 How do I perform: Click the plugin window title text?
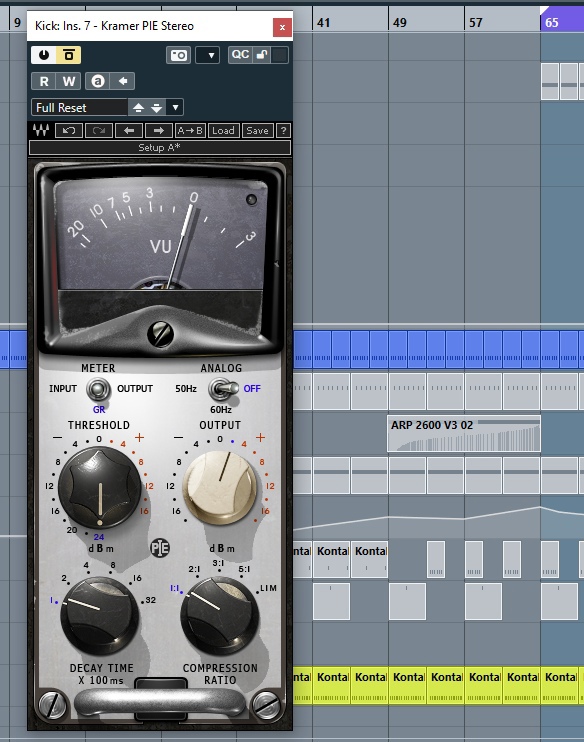click(114, 26)
